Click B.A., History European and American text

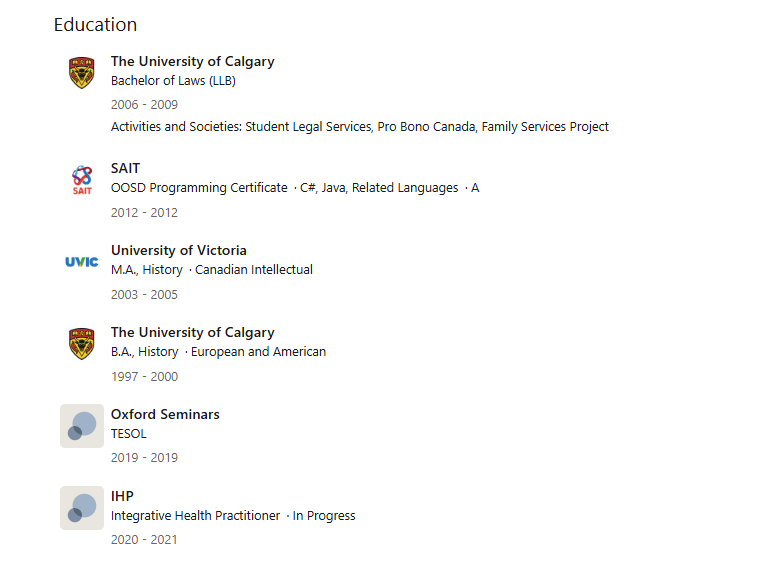(218, 352)
